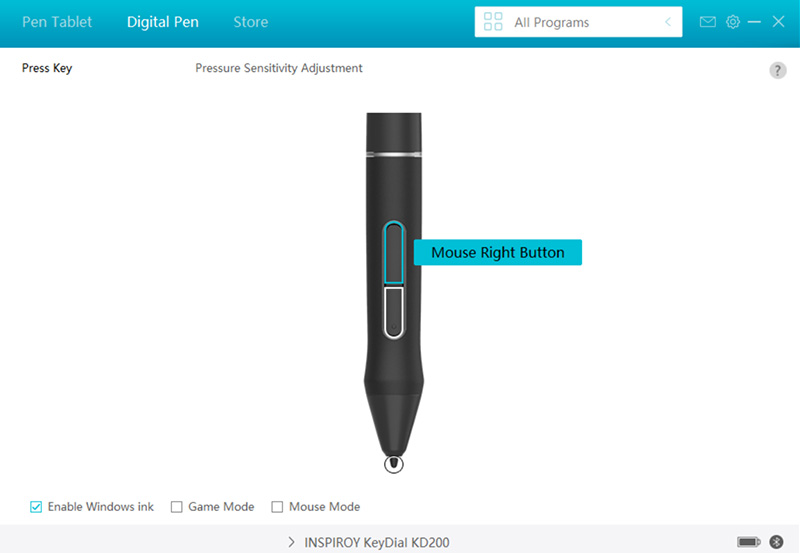Select the lower pen side button

[394, 312]
